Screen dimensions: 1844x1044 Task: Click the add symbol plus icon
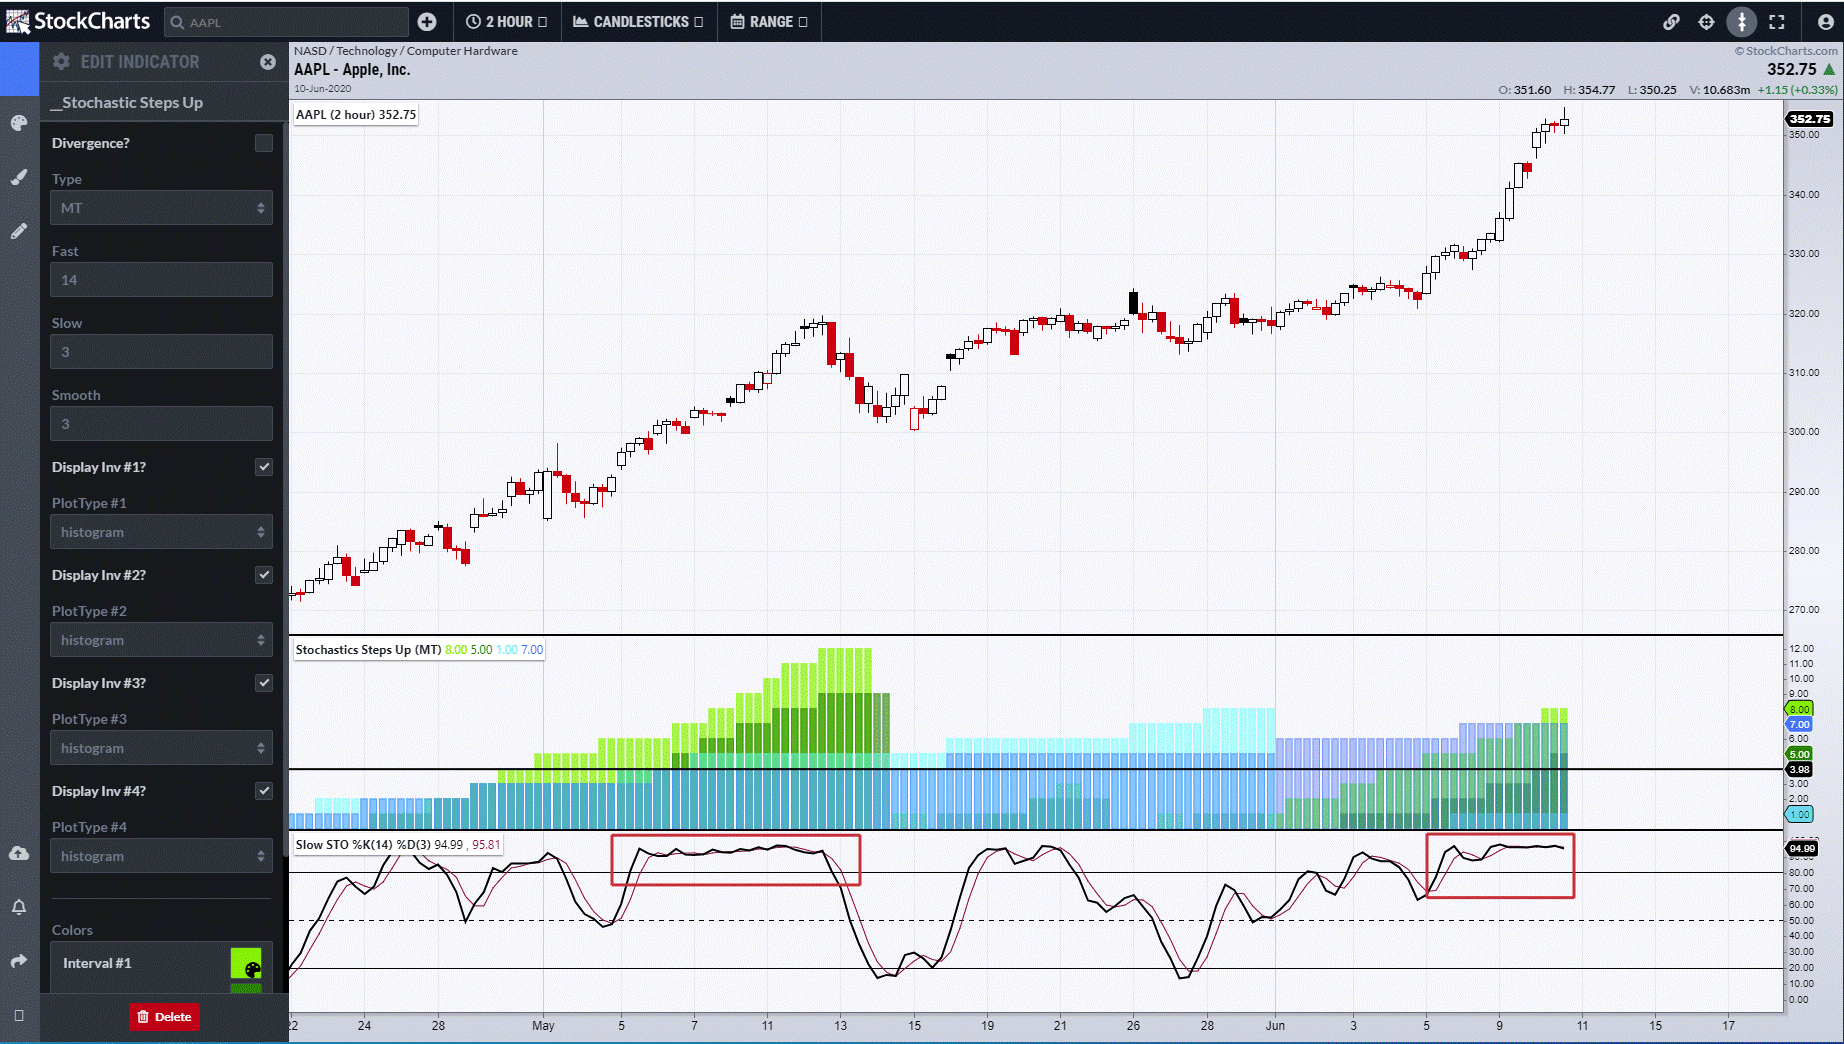(x=427, y=22)
